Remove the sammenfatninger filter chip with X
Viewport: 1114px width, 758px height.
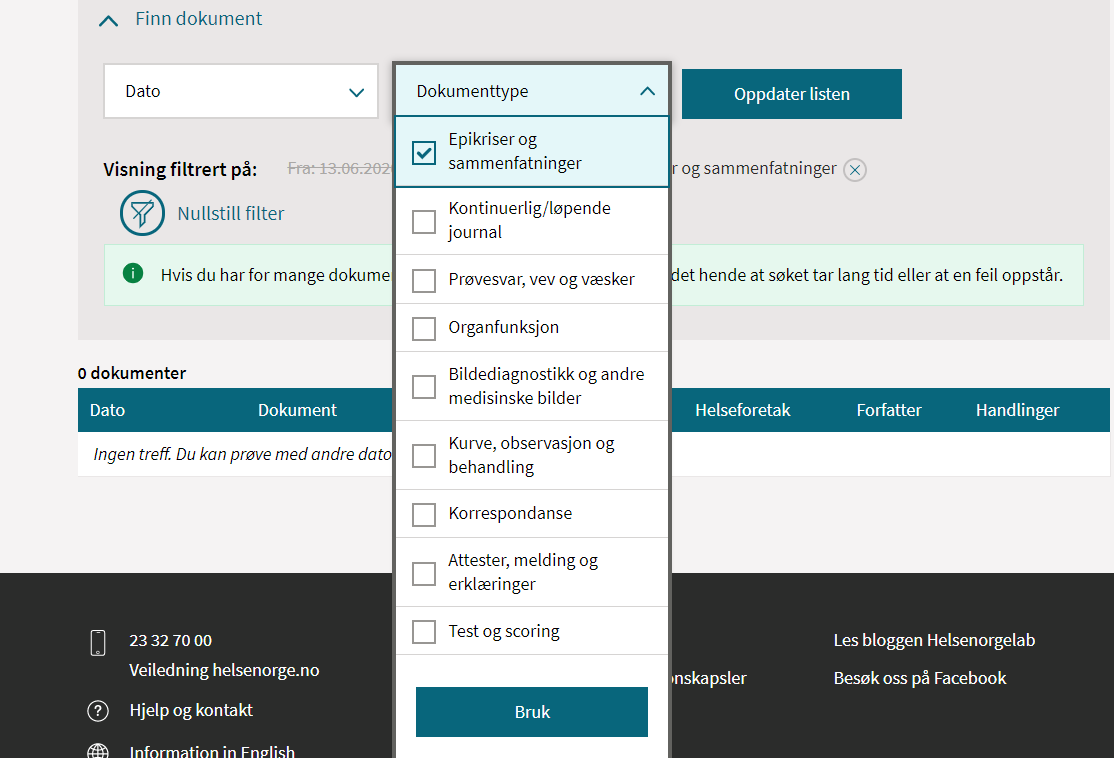[855, 170]
